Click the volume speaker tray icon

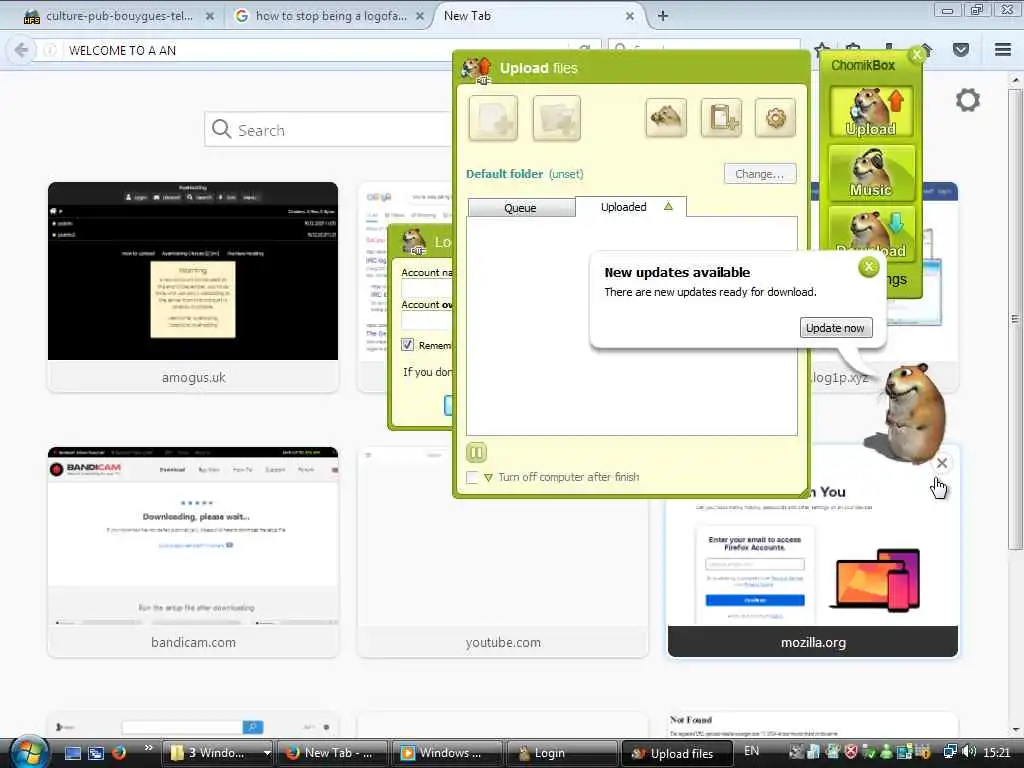pos(969,752)
